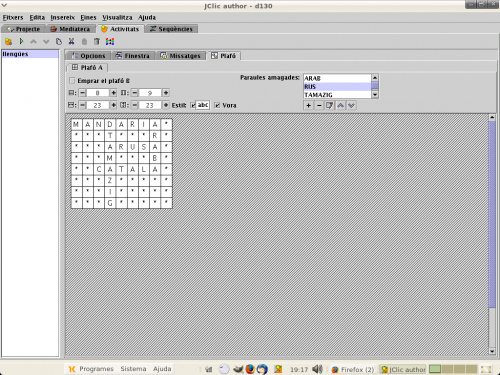The height and width of the screenshot is (375, 500).
Task: Click the board panel scroll down arrow
Action: pyautogui.click(x=492, y=351)
